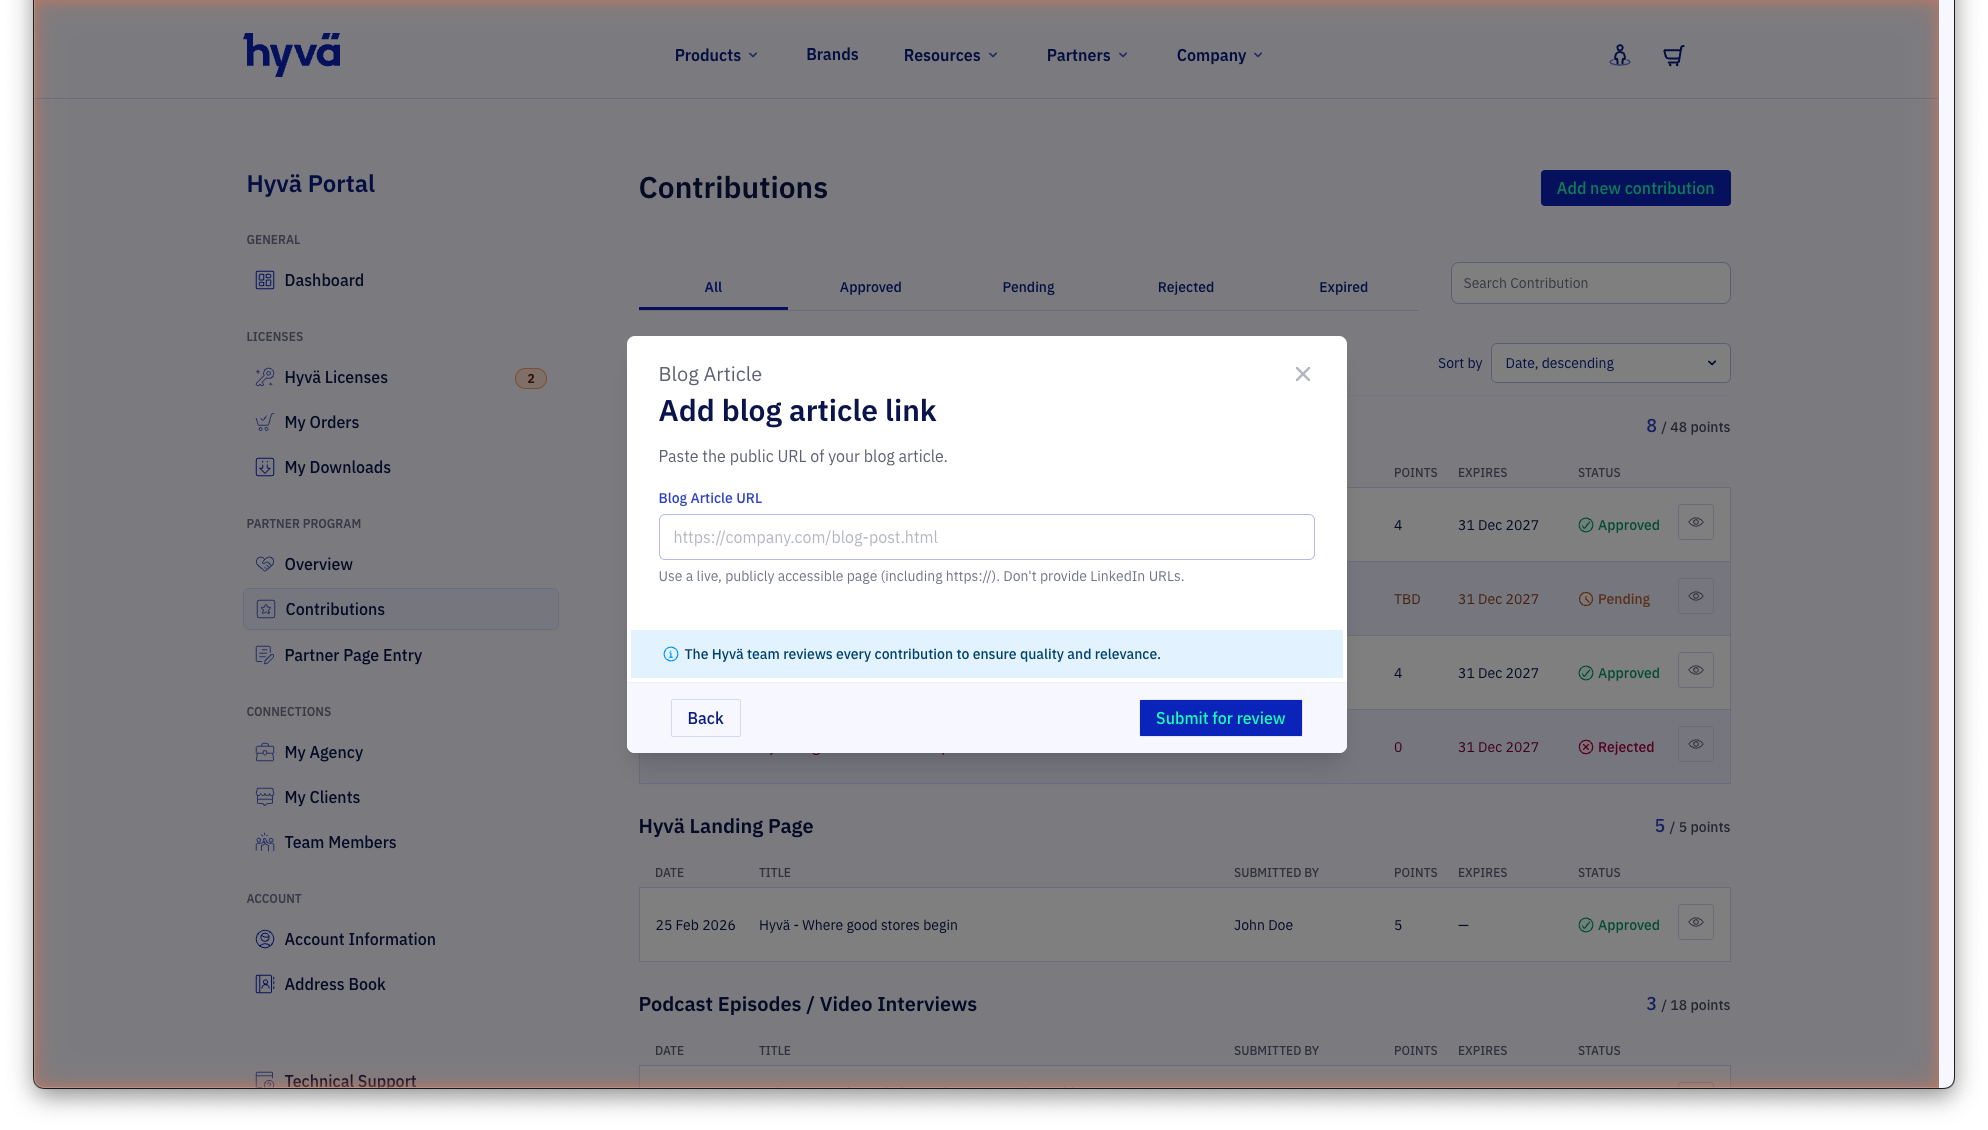
Task: Open the shopping cart
Action: click(1673, 55)
